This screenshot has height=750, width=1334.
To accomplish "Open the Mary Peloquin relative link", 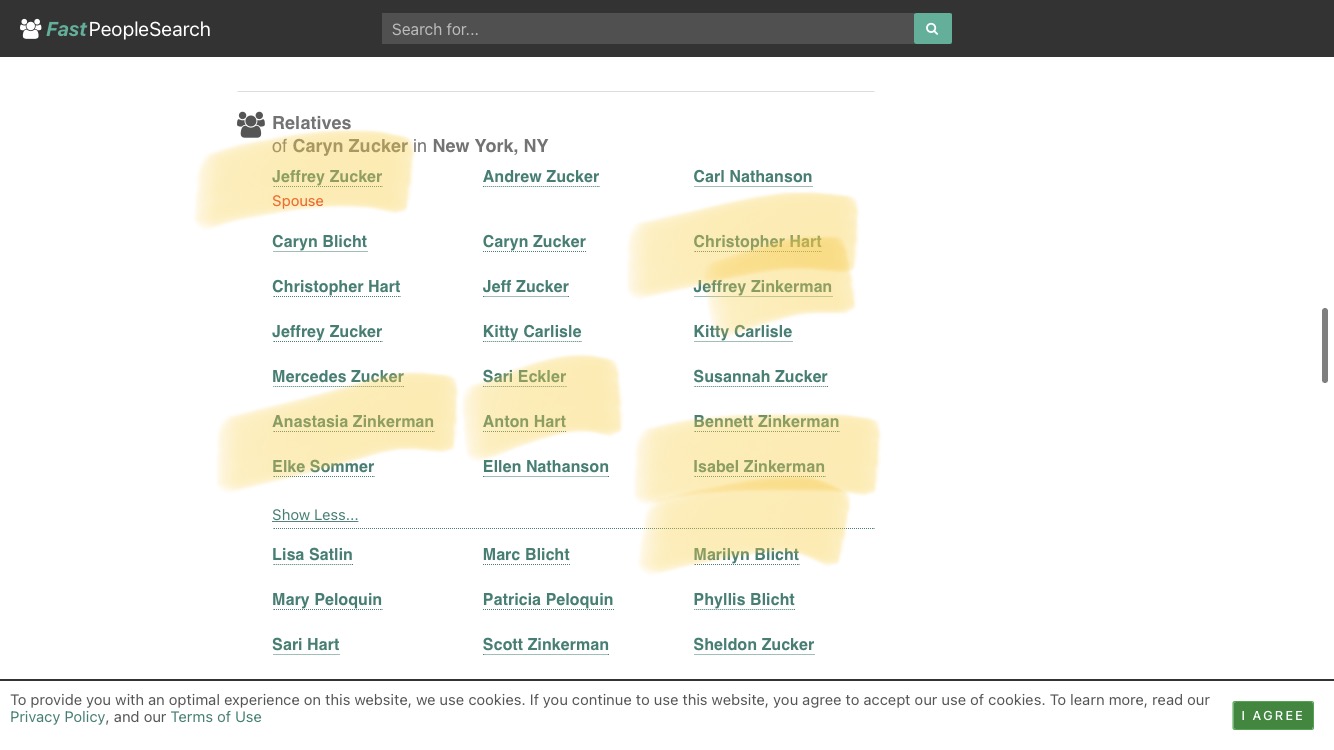I will tap(327, 600).
